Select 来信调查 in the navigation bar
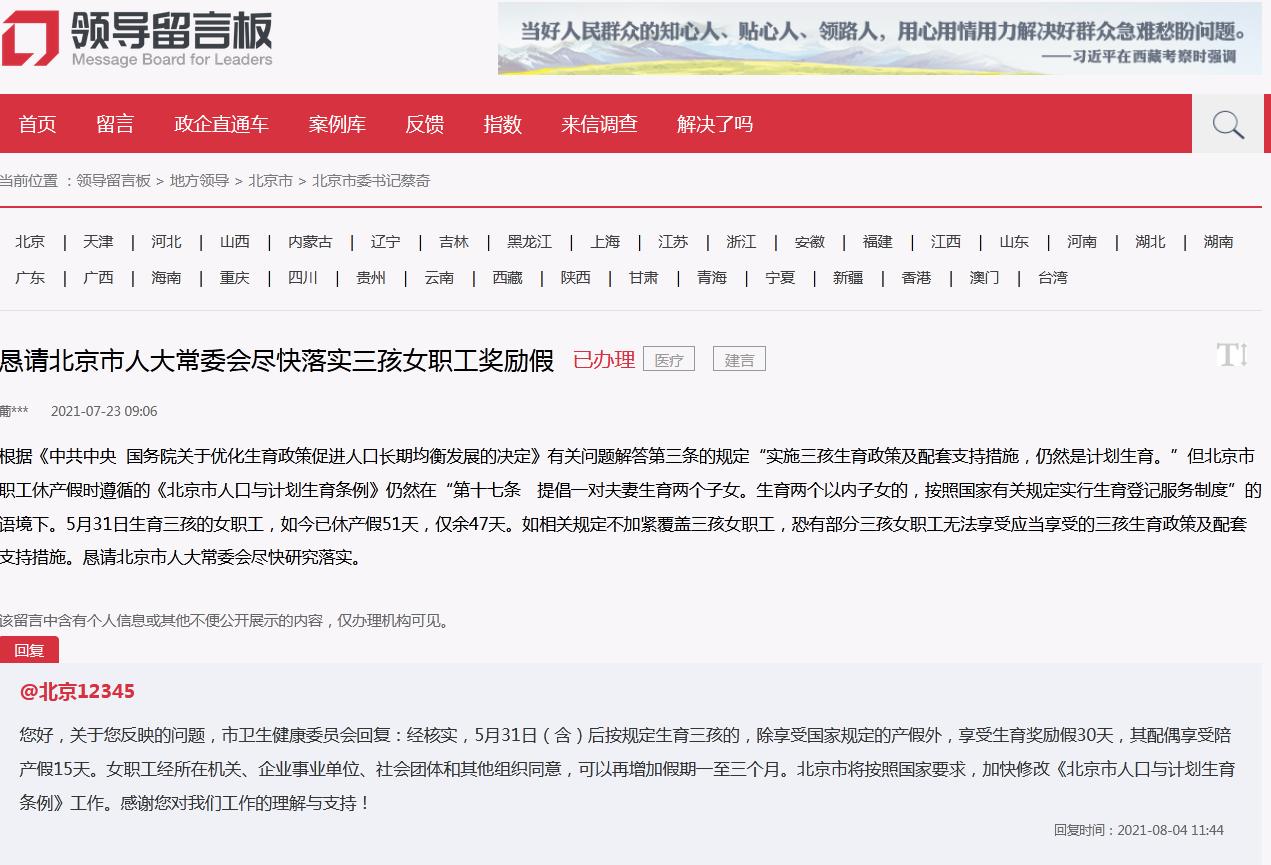This screenshot has height=865, width=1271. click(x=599, y=124)
